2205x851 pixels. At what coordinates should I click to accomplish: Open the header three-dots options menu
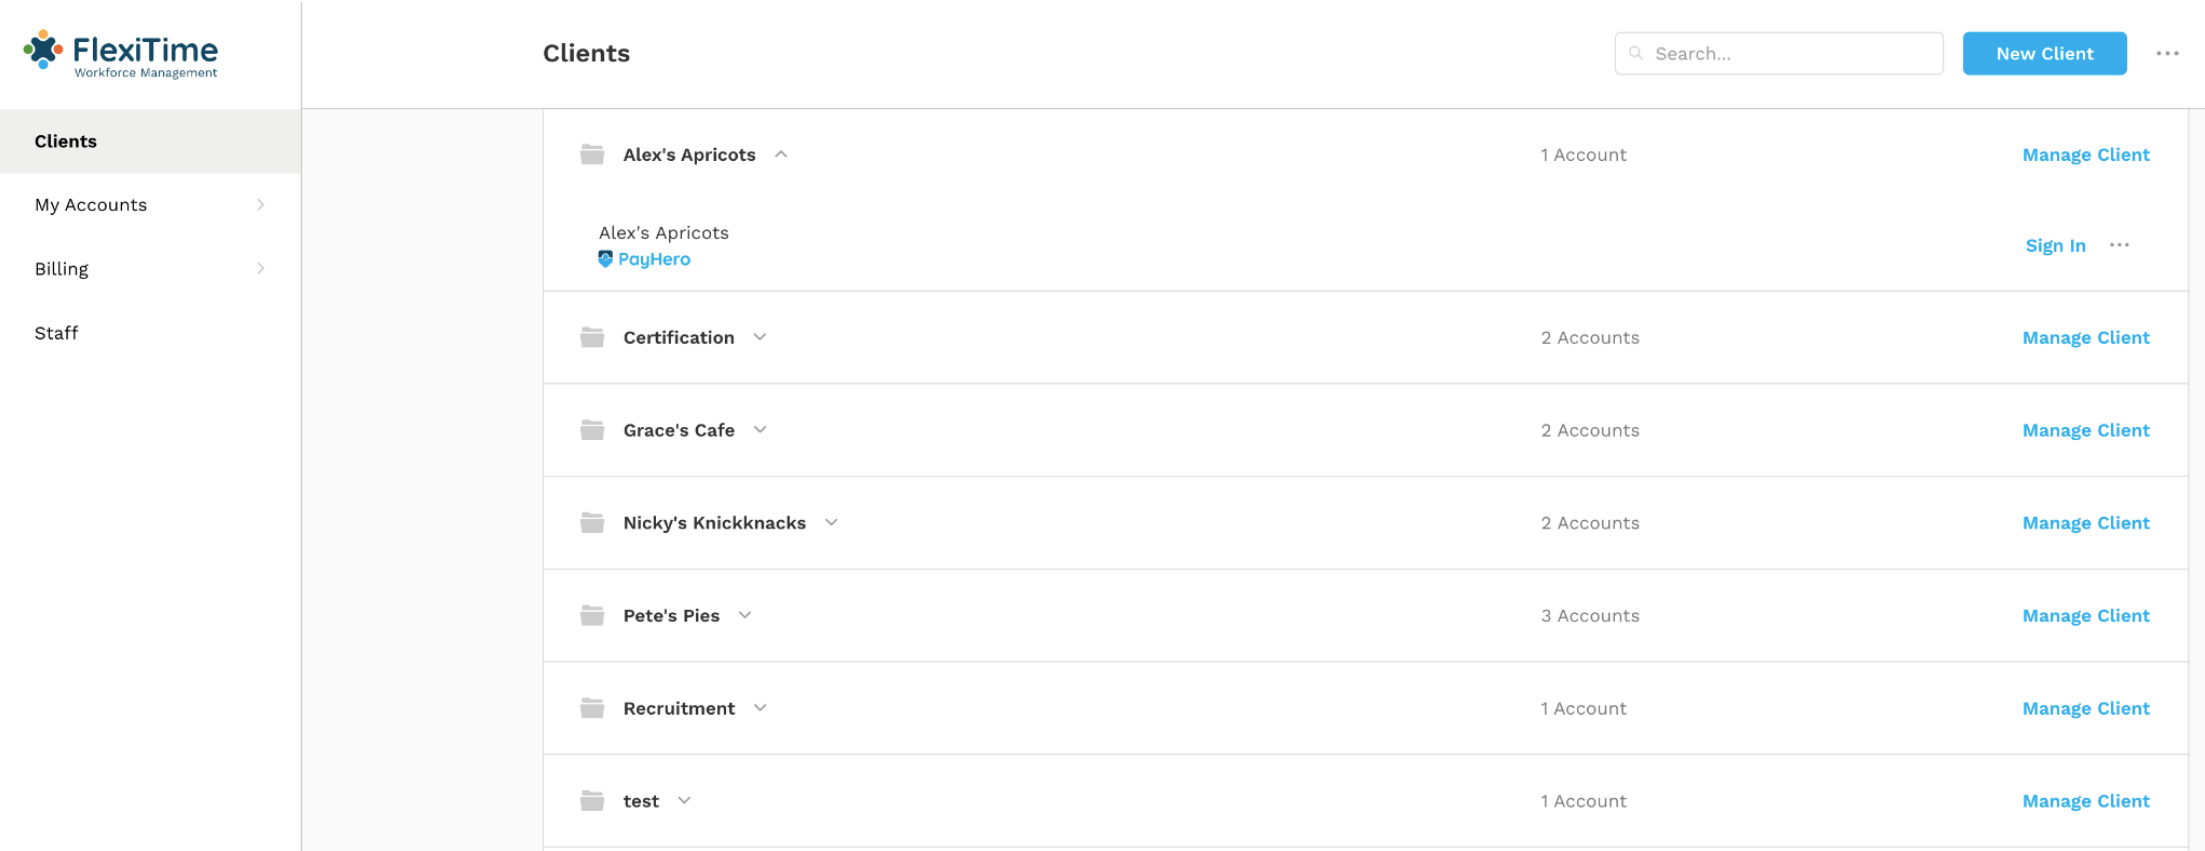pos(2167,54)
